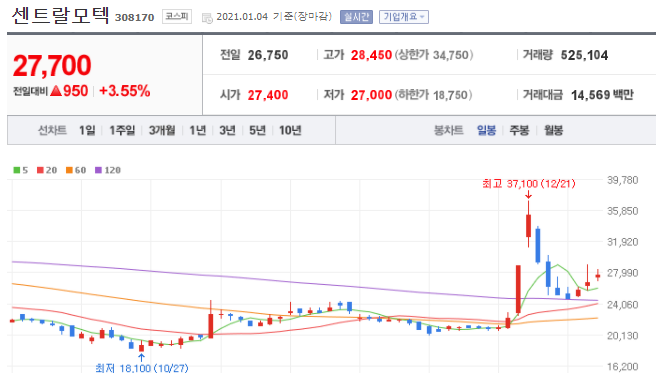Select the 3개월 line chart period
Screen dimensions: 656x373
(x=162, y=130)
